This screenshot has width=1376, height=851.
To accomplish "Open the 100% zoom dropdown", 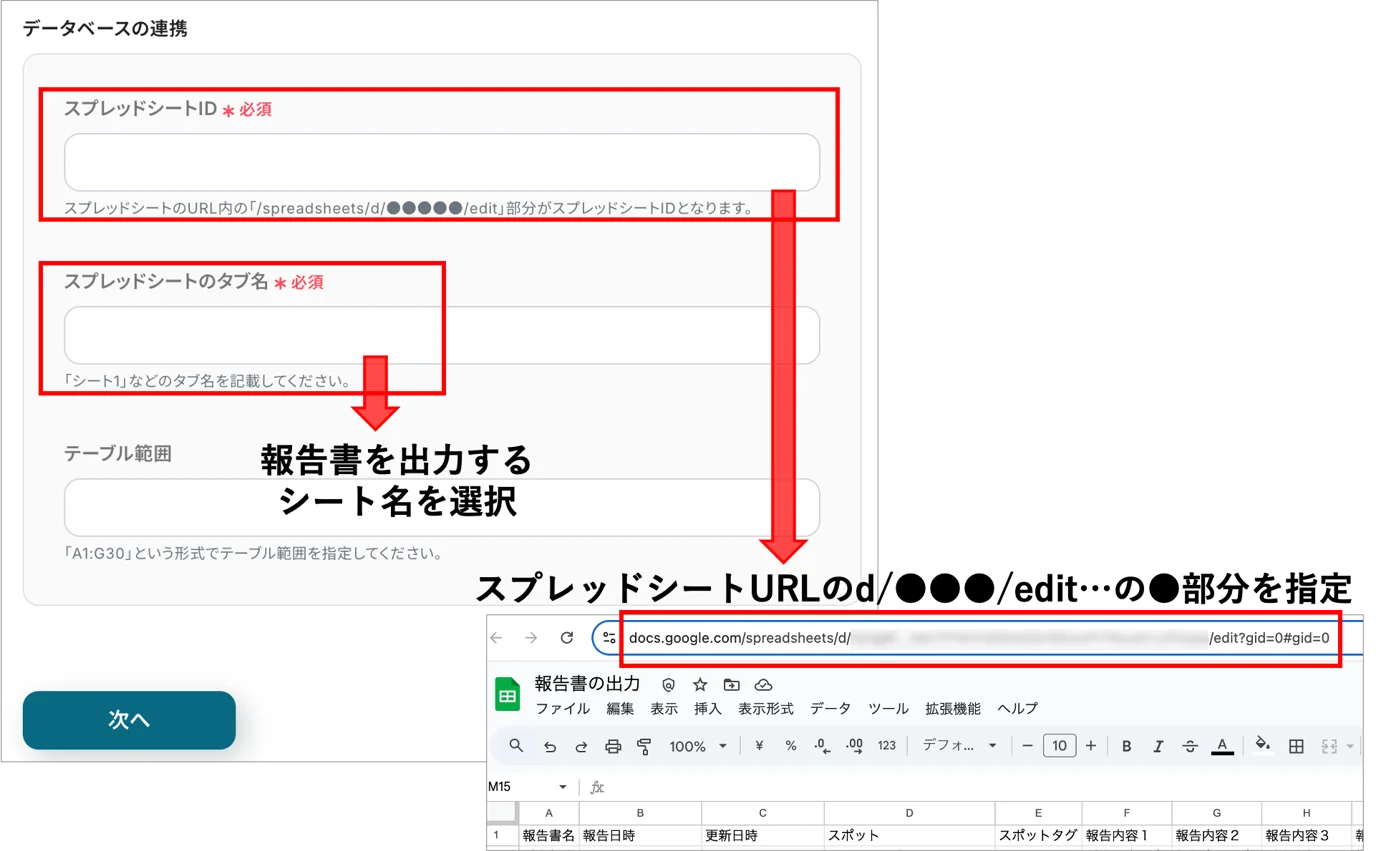I will point(697,746).
